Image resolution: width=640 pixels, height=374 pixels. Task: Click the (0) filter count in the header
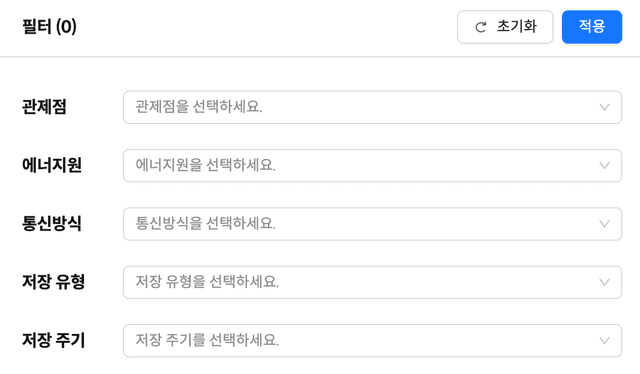pyautogui.click(x=66, y=27)
